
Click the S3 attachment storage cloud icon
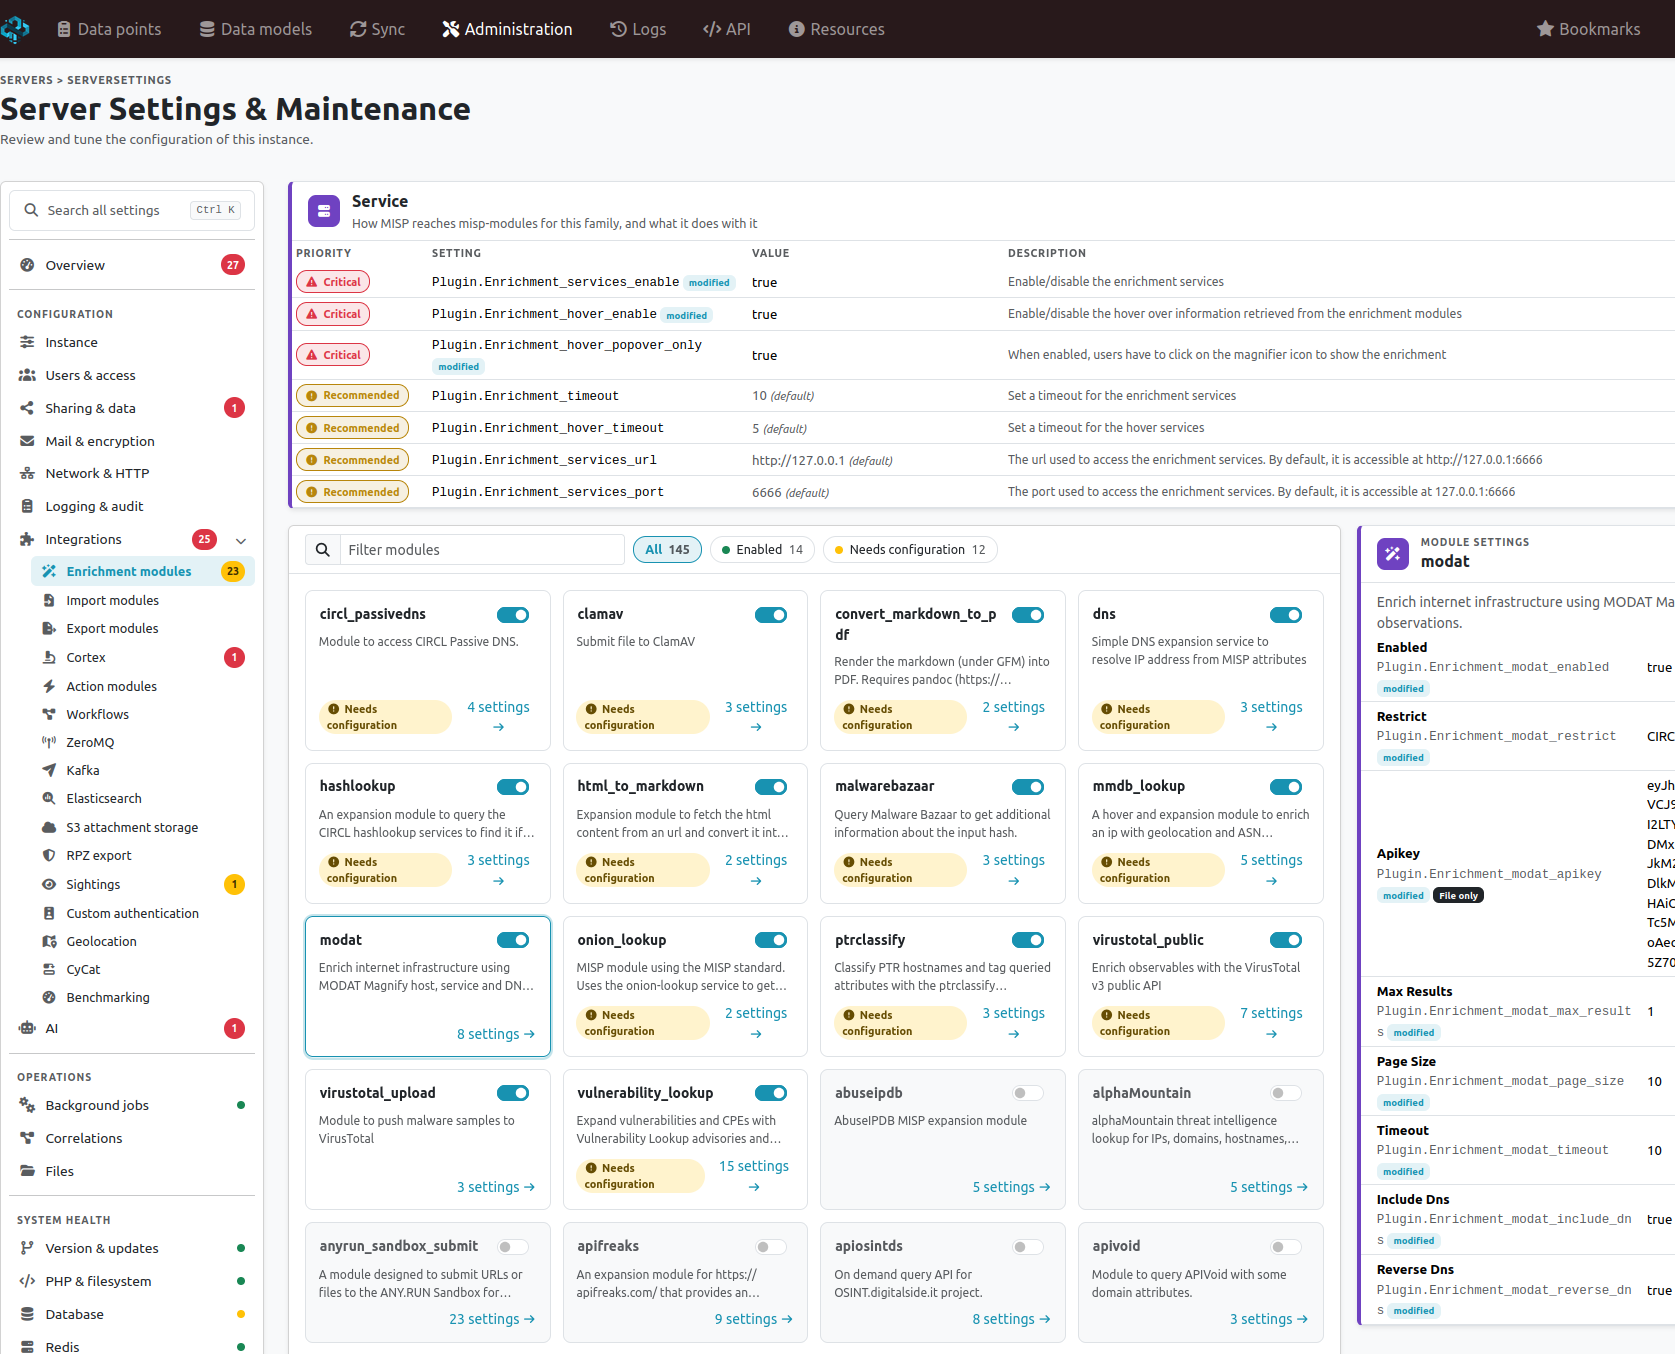[x=48, y=827]
